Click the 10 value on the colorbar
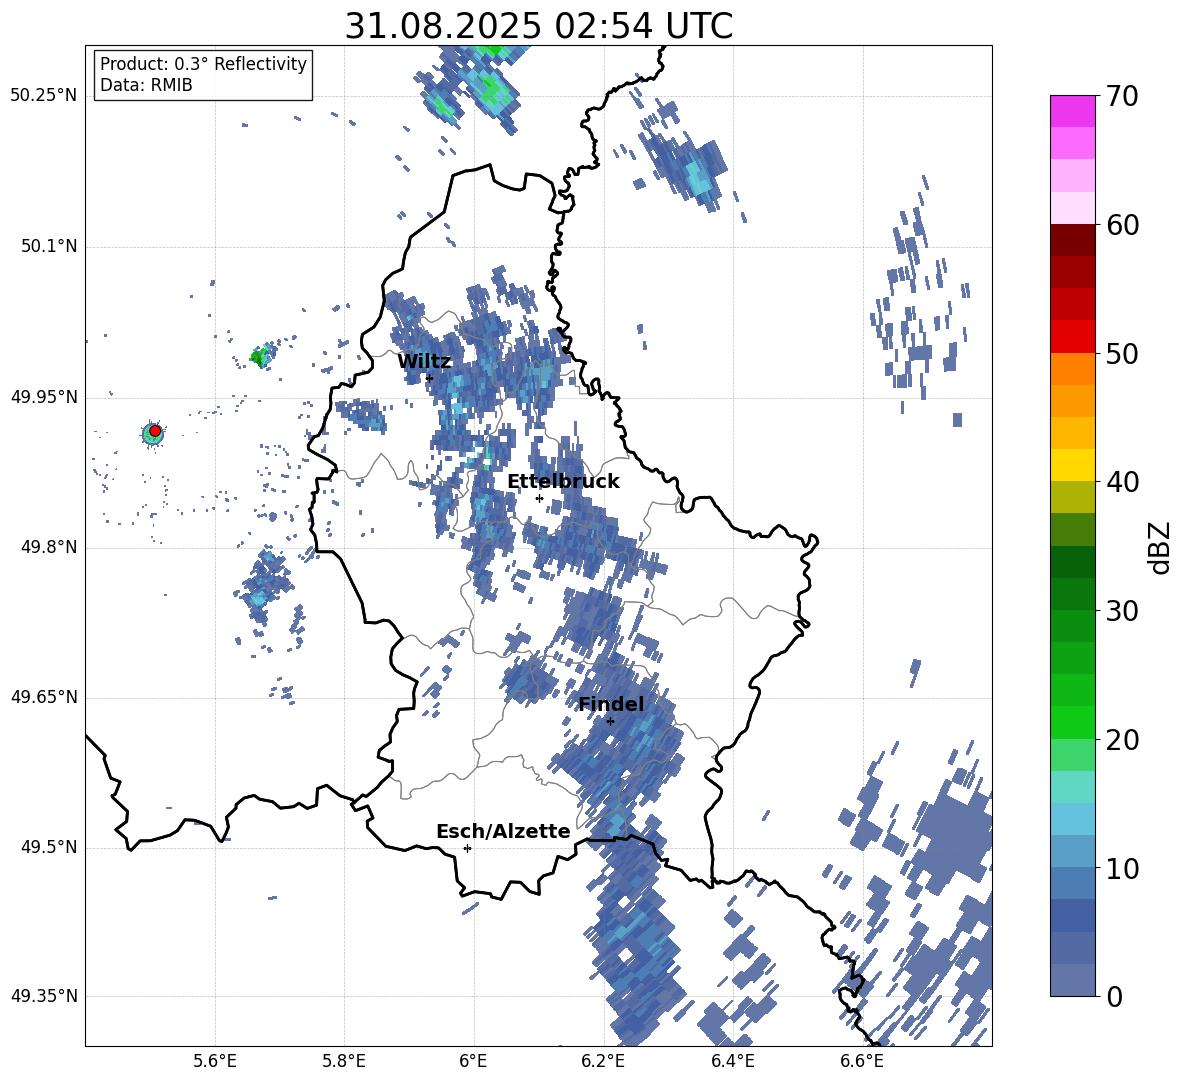1184x1081 pixels. click(1122, 868)
